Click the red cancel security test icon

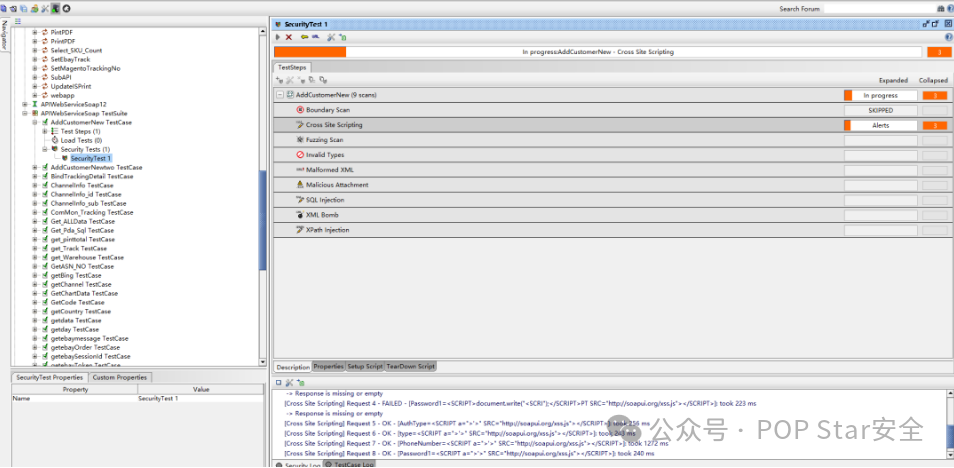289,37
